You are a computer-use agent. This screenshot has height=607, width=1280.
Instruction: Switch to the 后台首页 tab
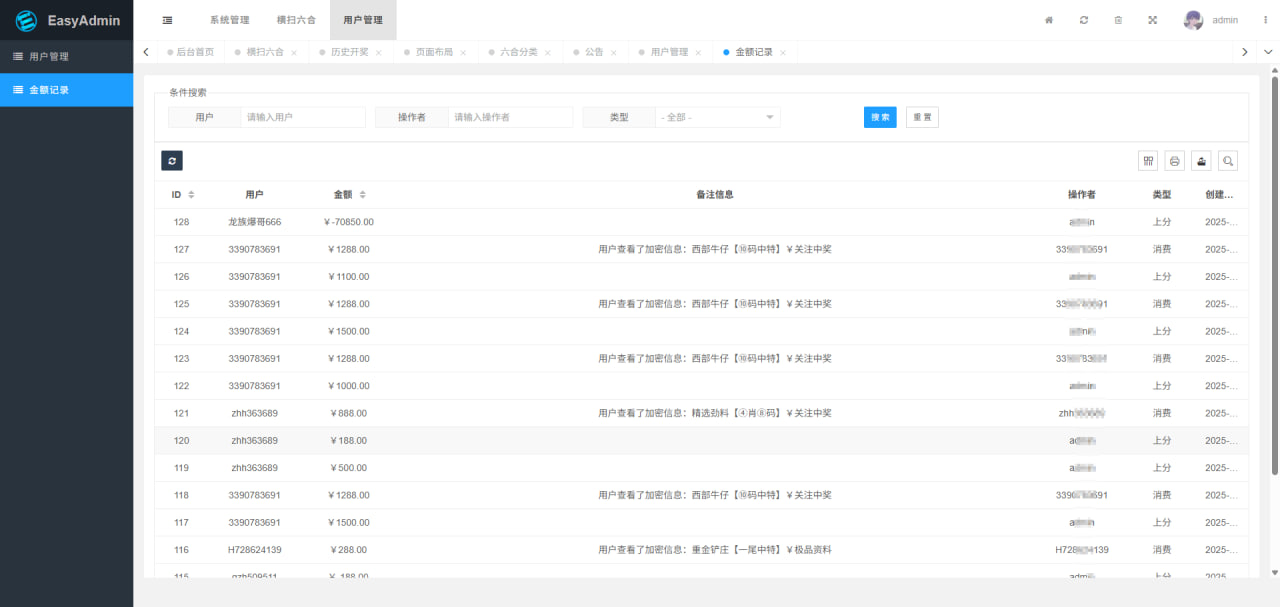(x=190, y=52)
